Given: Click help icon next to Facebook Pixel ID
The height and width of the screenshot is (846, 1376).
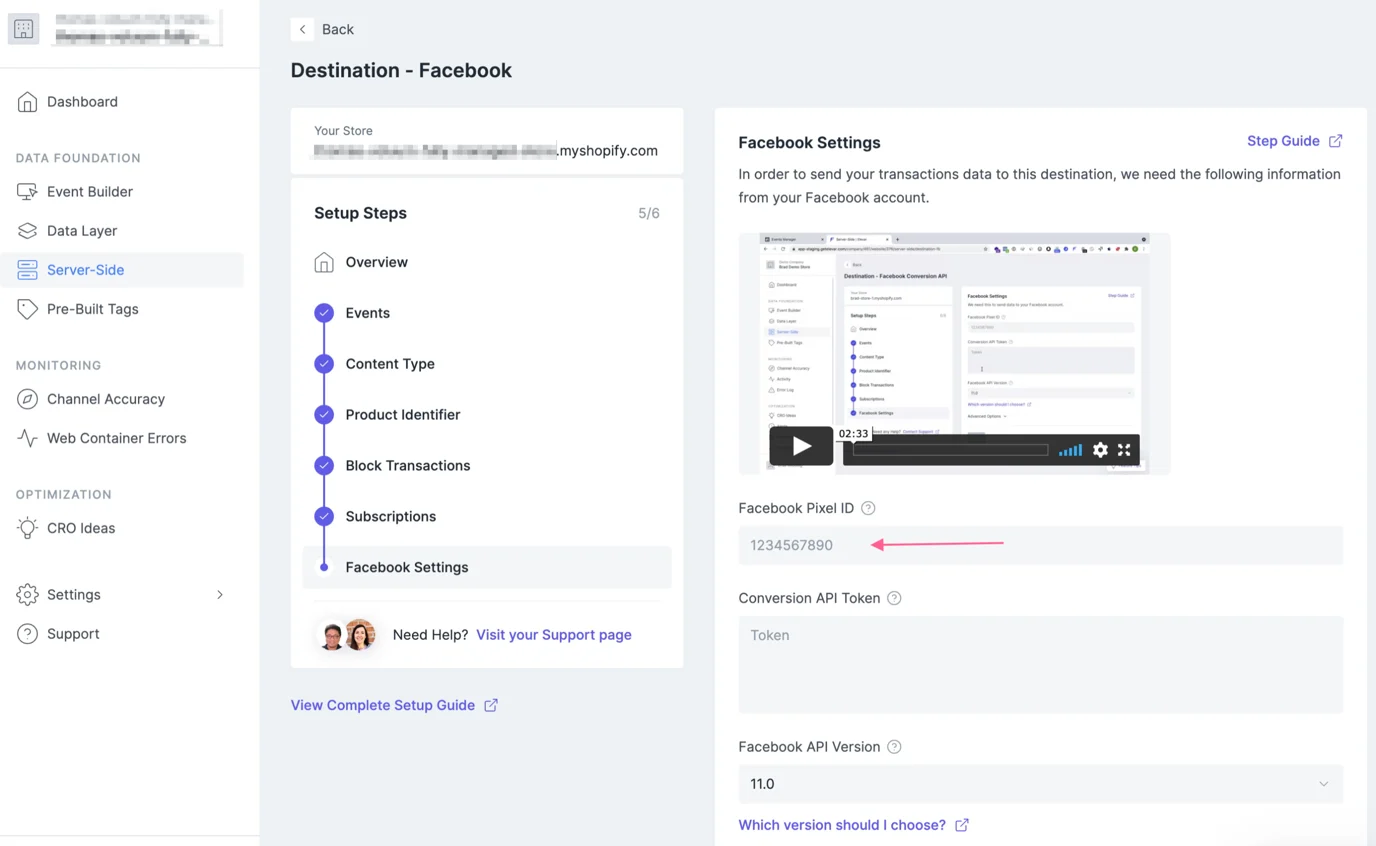Looking at the screenshot, I should click(868, 508).
